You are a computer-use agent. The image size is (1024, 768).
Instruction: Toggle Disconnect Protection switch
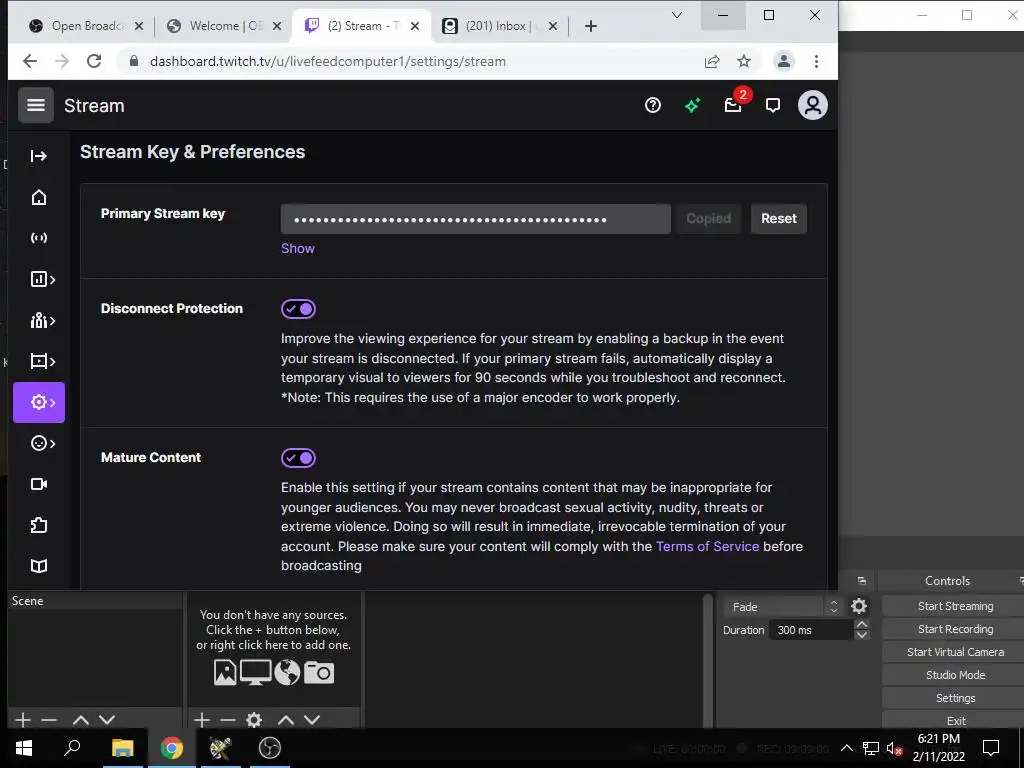pos(298,309)
